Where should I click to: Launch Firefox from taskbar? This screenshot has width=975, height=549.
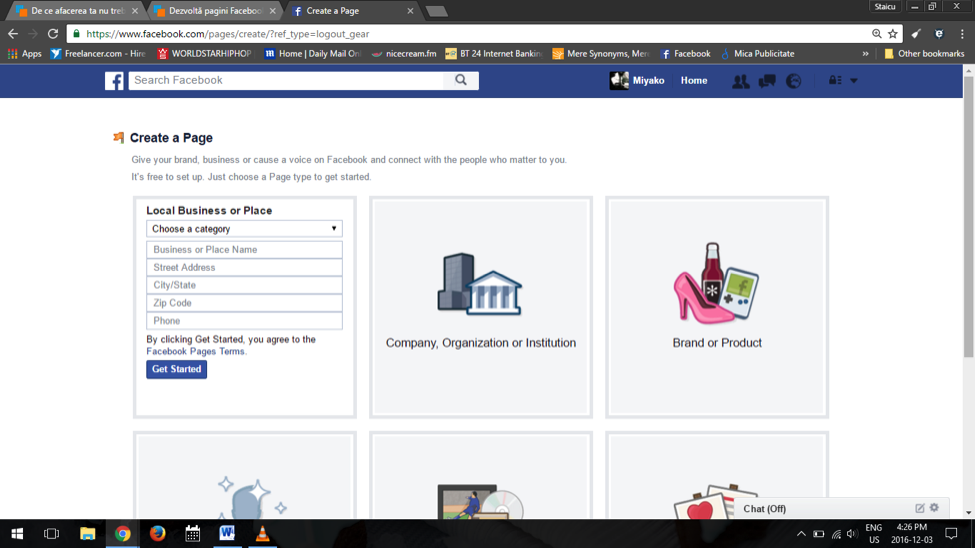click(x=157, y=533)
